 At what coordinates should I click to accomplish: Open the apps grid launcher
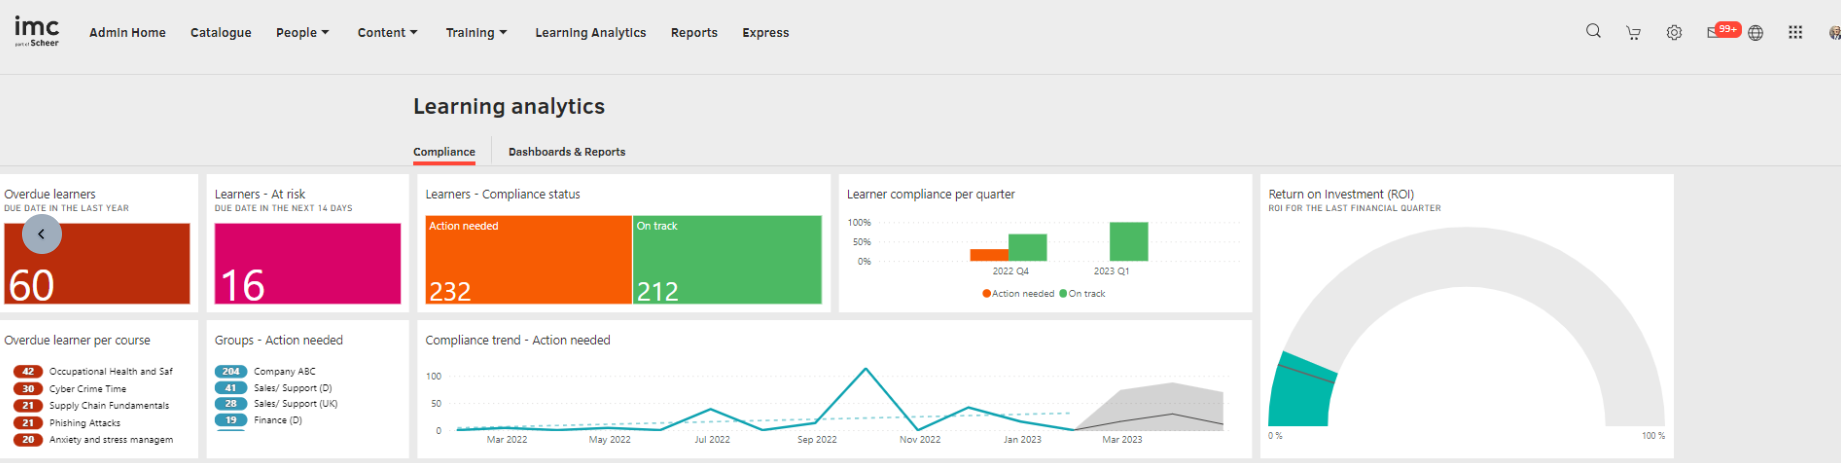pos(1795,33)
